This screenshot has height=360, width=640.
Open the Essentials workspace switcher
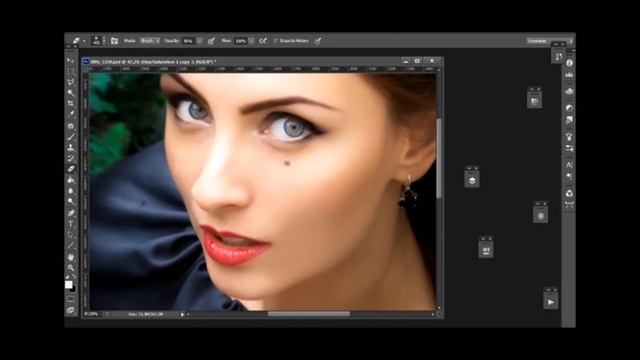coord(549,41)
